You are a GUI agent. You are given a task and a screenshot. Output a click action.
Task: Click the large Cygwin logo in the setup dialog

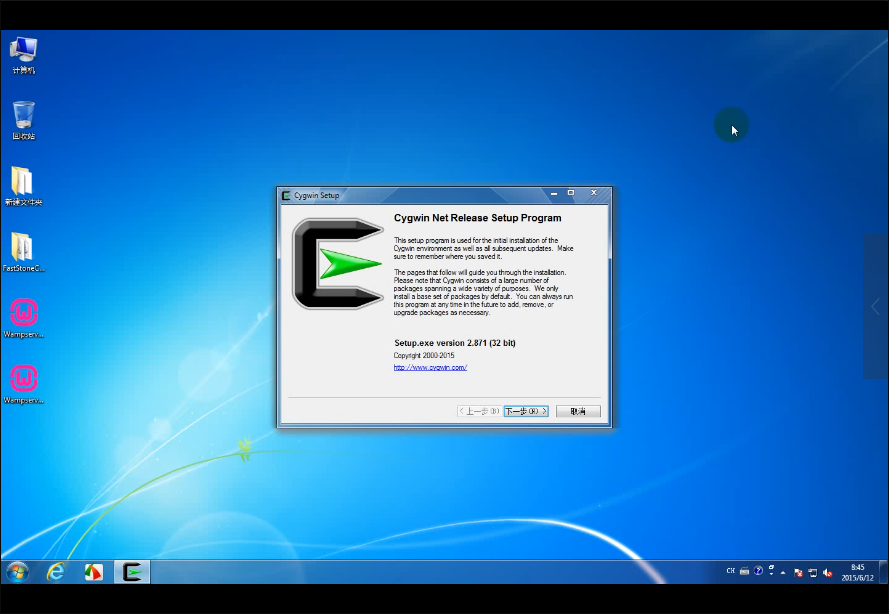pos(338,264)
